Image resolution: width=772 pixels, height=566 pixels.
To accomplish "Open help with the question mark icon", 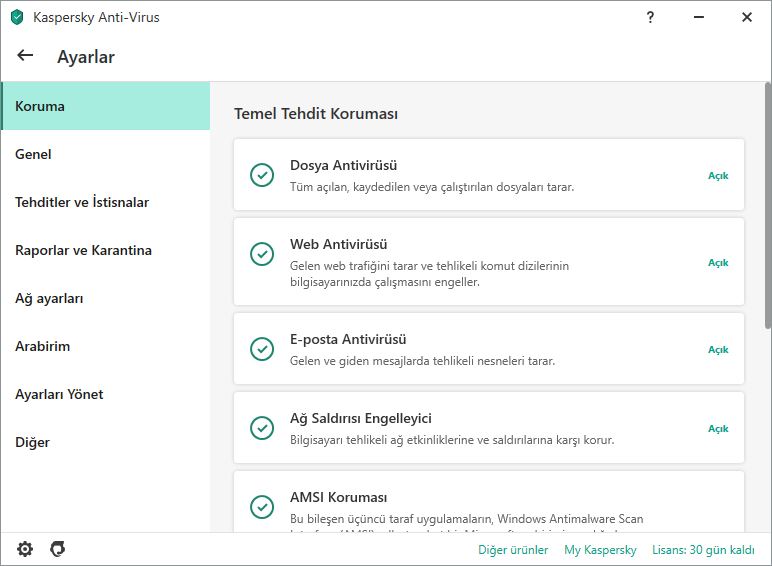I will tap(650, 17).
